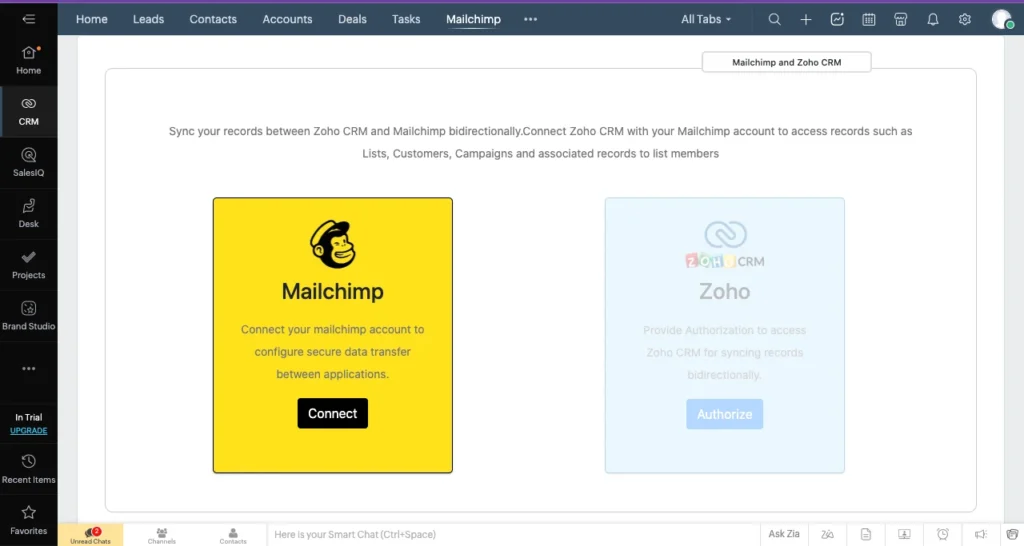Open Channels in bottom bar
The width and height of the screenshot is (1024, 546).
161,535
